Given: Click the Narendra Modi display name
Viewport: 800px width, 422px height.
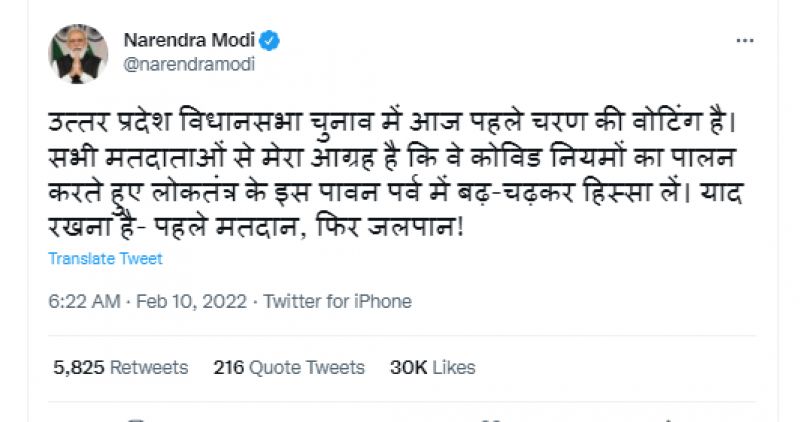Looking at the screenshot, I should (190, 41).
